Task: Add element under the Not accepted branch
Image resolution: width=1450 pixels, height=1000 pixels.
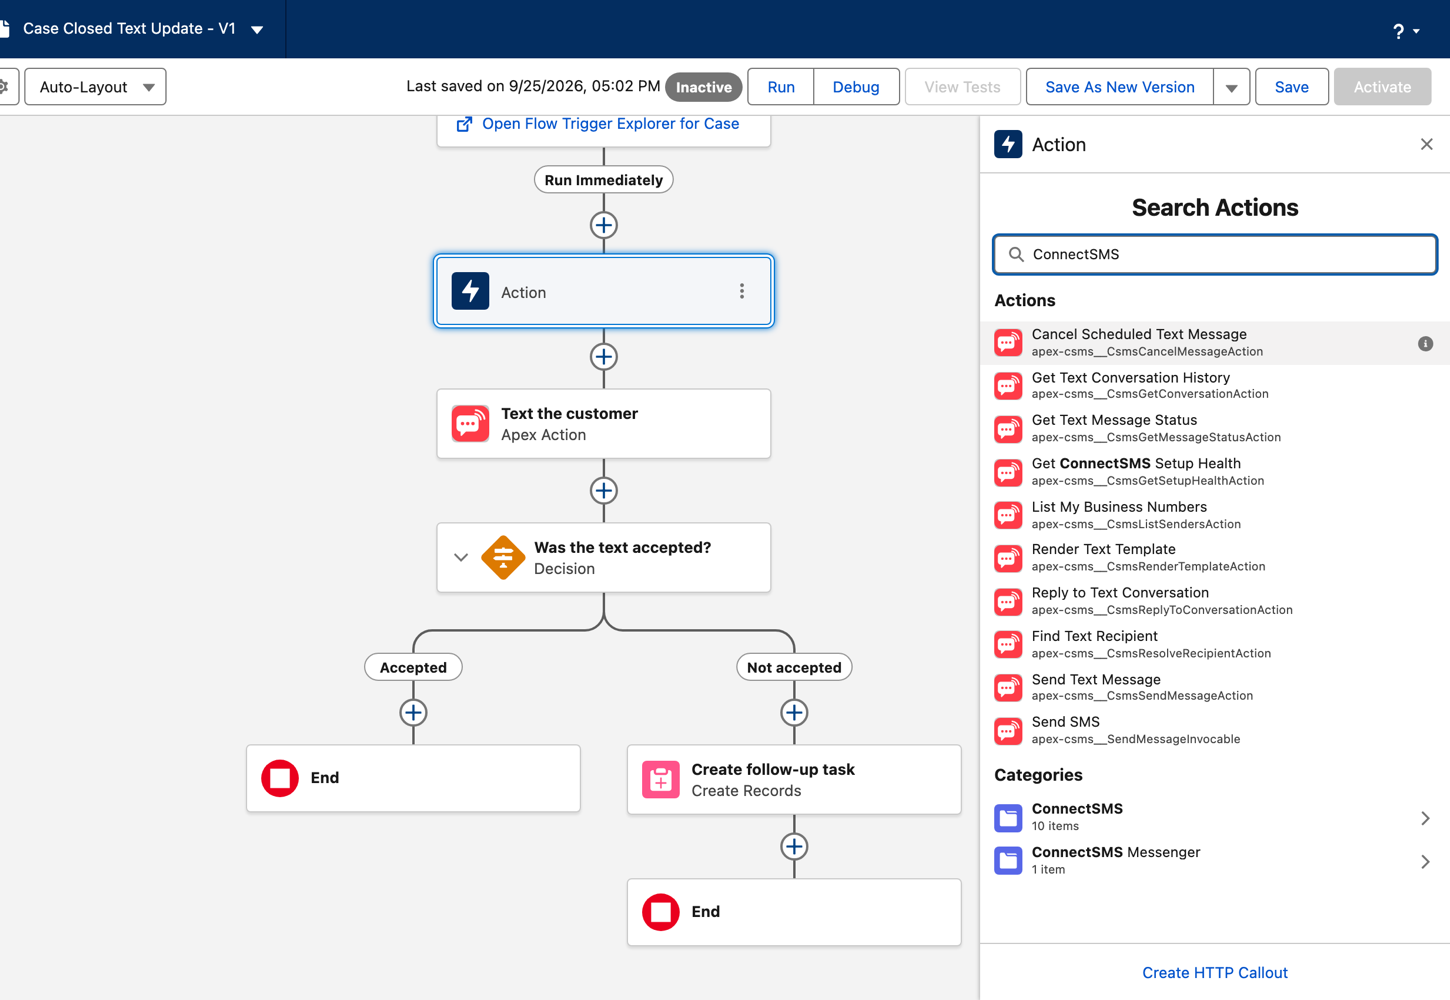Action: 794,713
